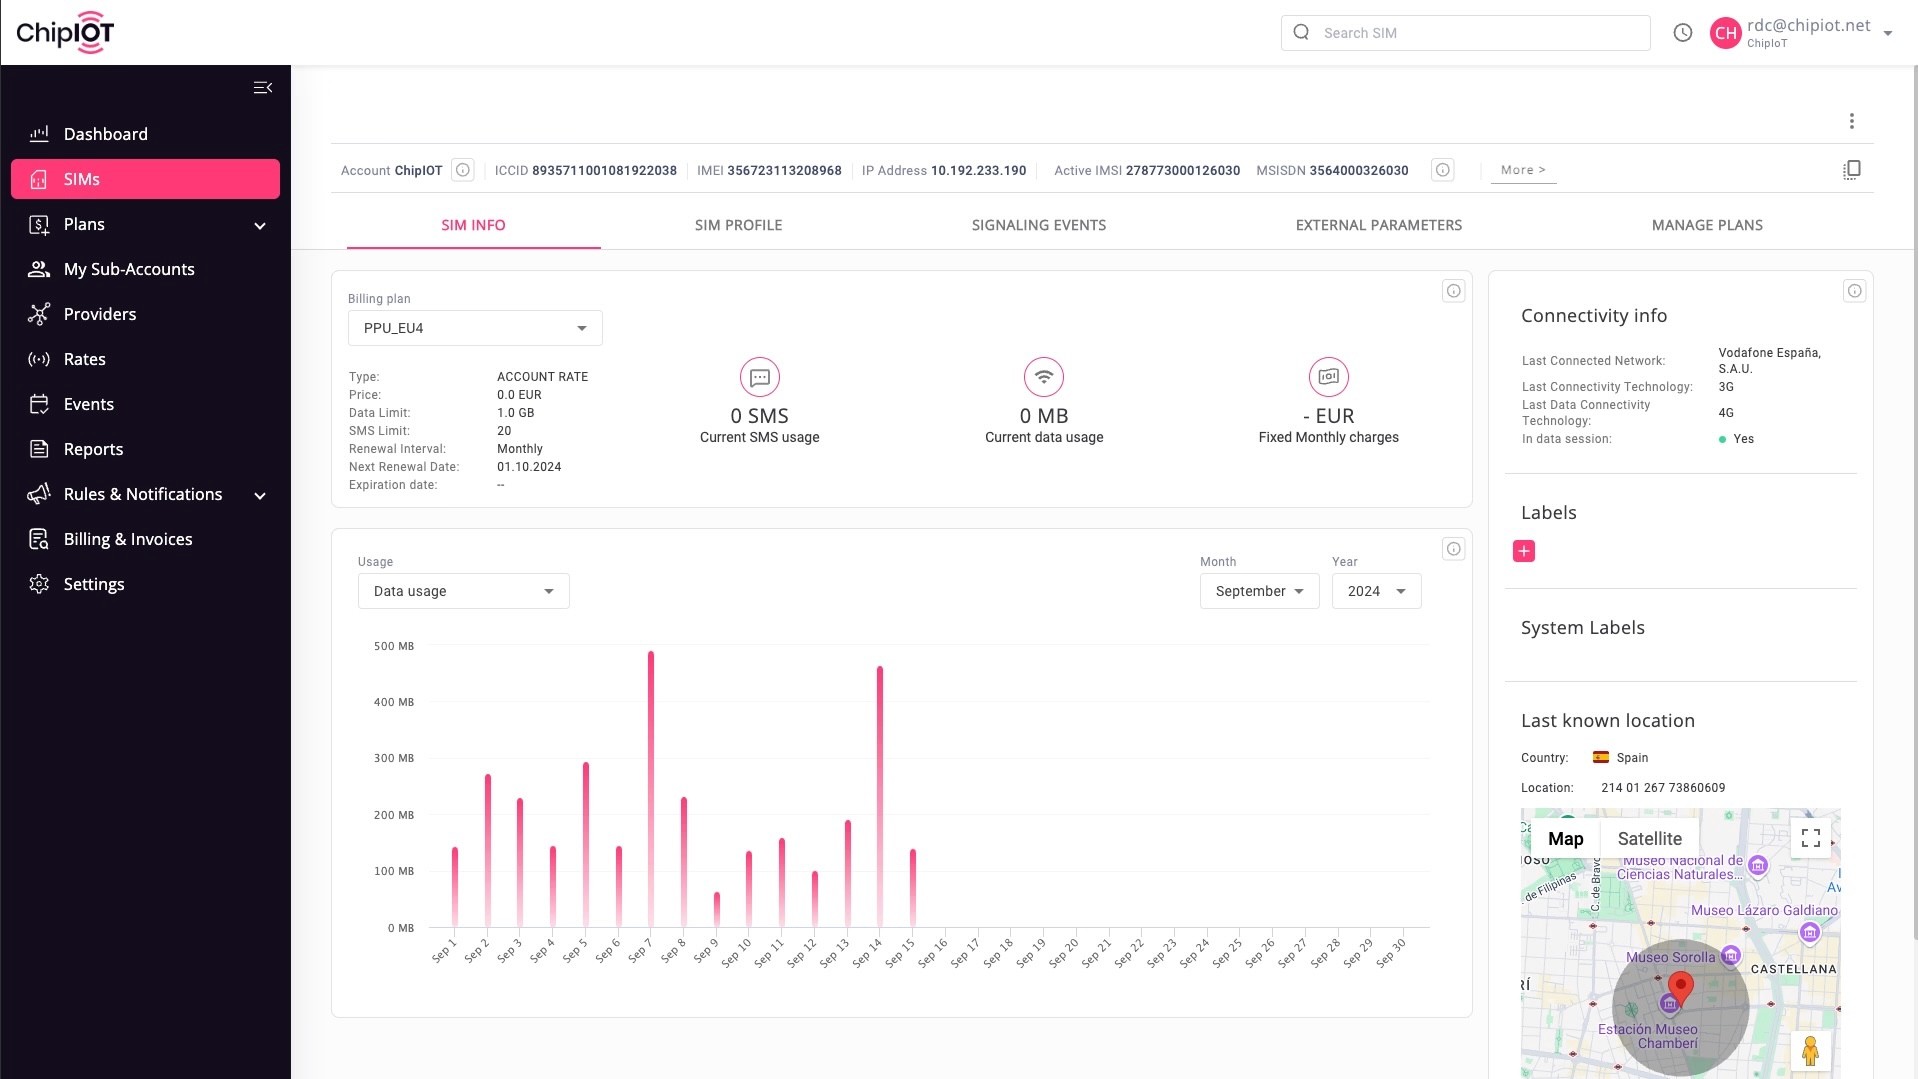Open the Usage type Data usage dropdown
Image resolution: width=1918 pixels, height=1079 pixels.
click(x=464, y=591)
